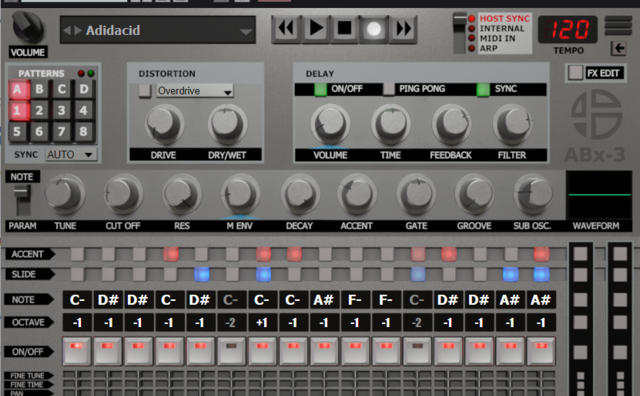Image resolution: width=640 pixels, height=396 pixels.
Task: Select pattern bank B
Action: click(x=40, y=89)
